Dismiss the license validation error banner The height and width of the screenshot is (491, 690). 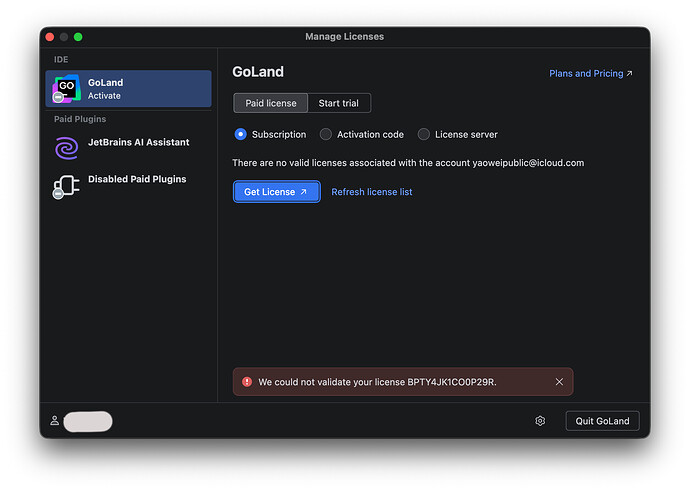click(559, 382)
